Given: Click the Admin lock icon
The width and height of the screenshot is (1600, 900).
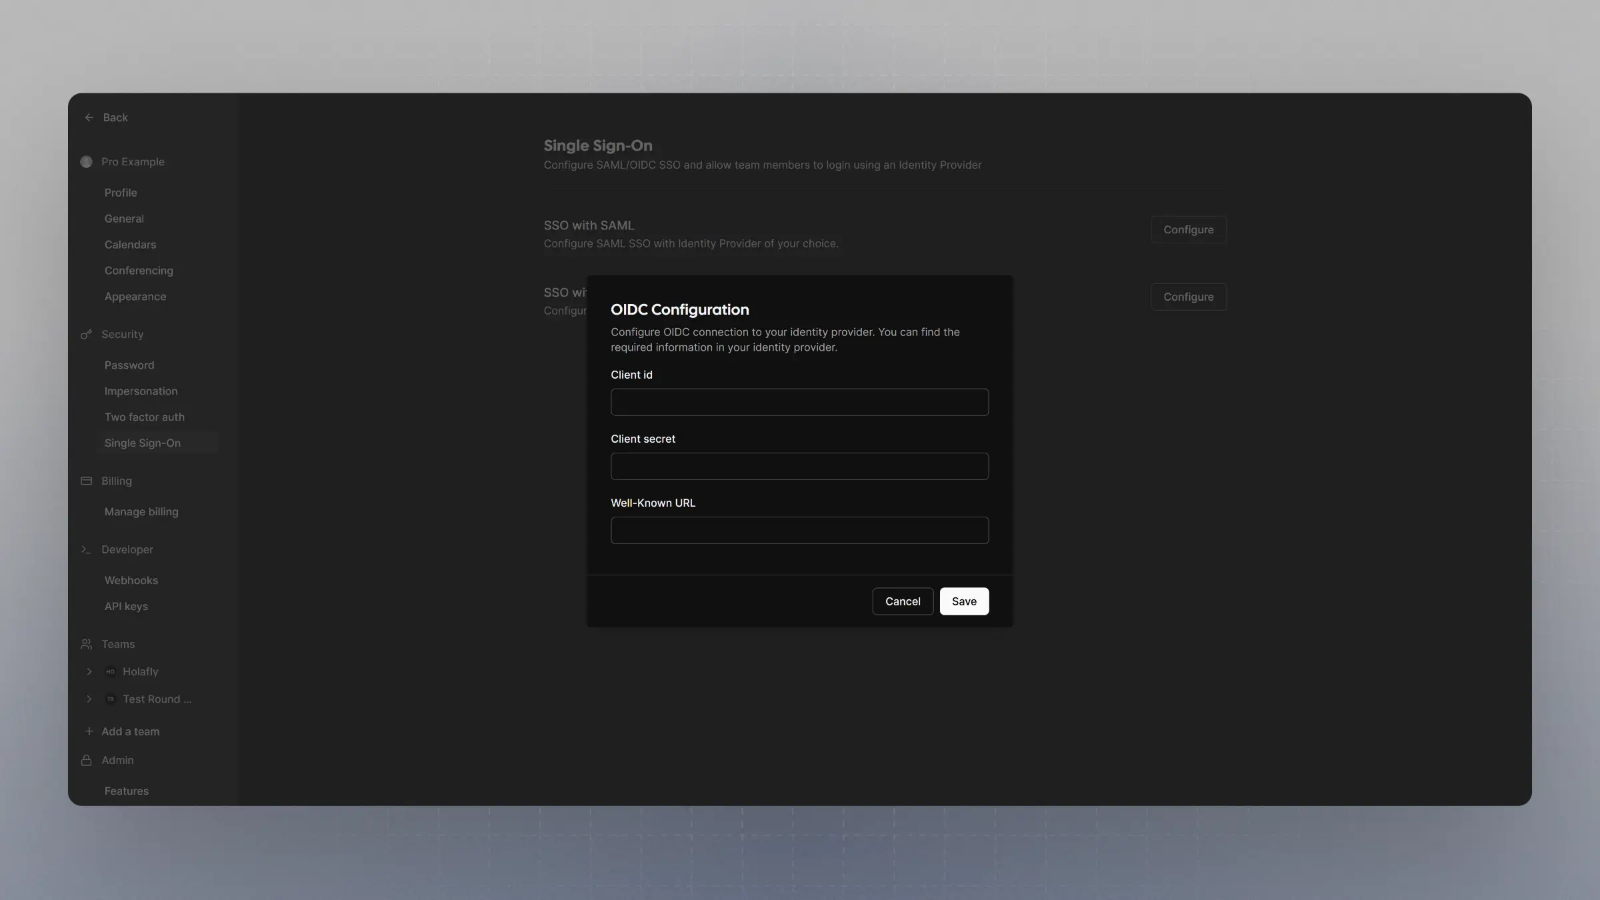Looking at the screenshot, I should [x=86, y=761].
